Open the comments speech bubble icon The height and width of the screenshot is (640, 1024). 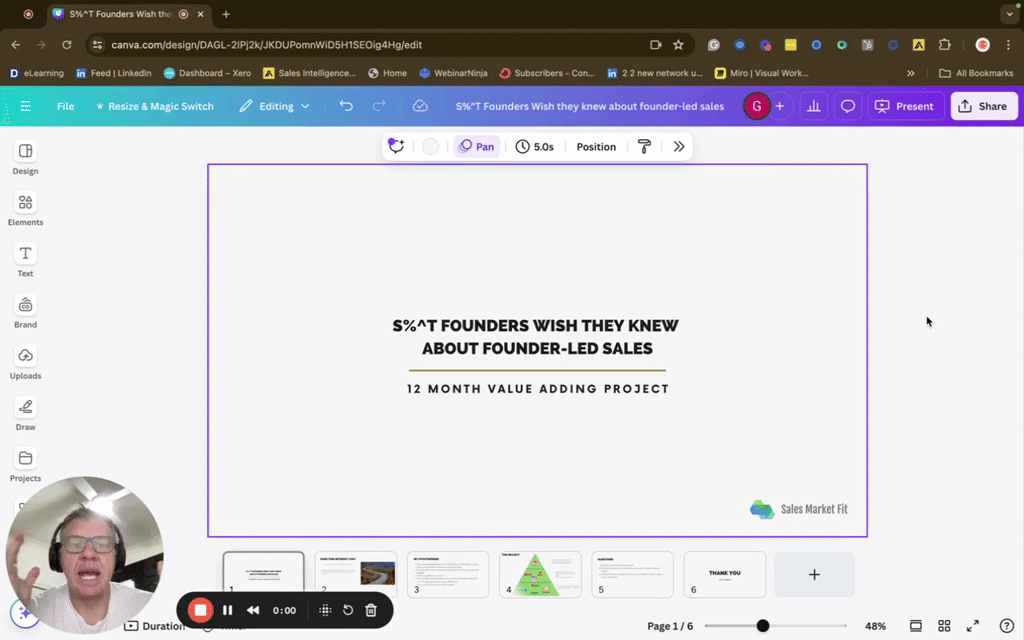848,106
